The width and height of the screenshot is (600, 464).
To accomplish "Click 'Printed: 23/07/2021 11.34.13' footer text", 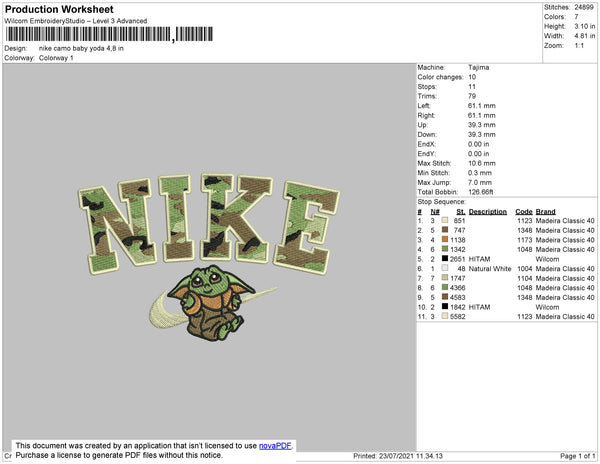I will pyautogui.click(x=398, y=456).
